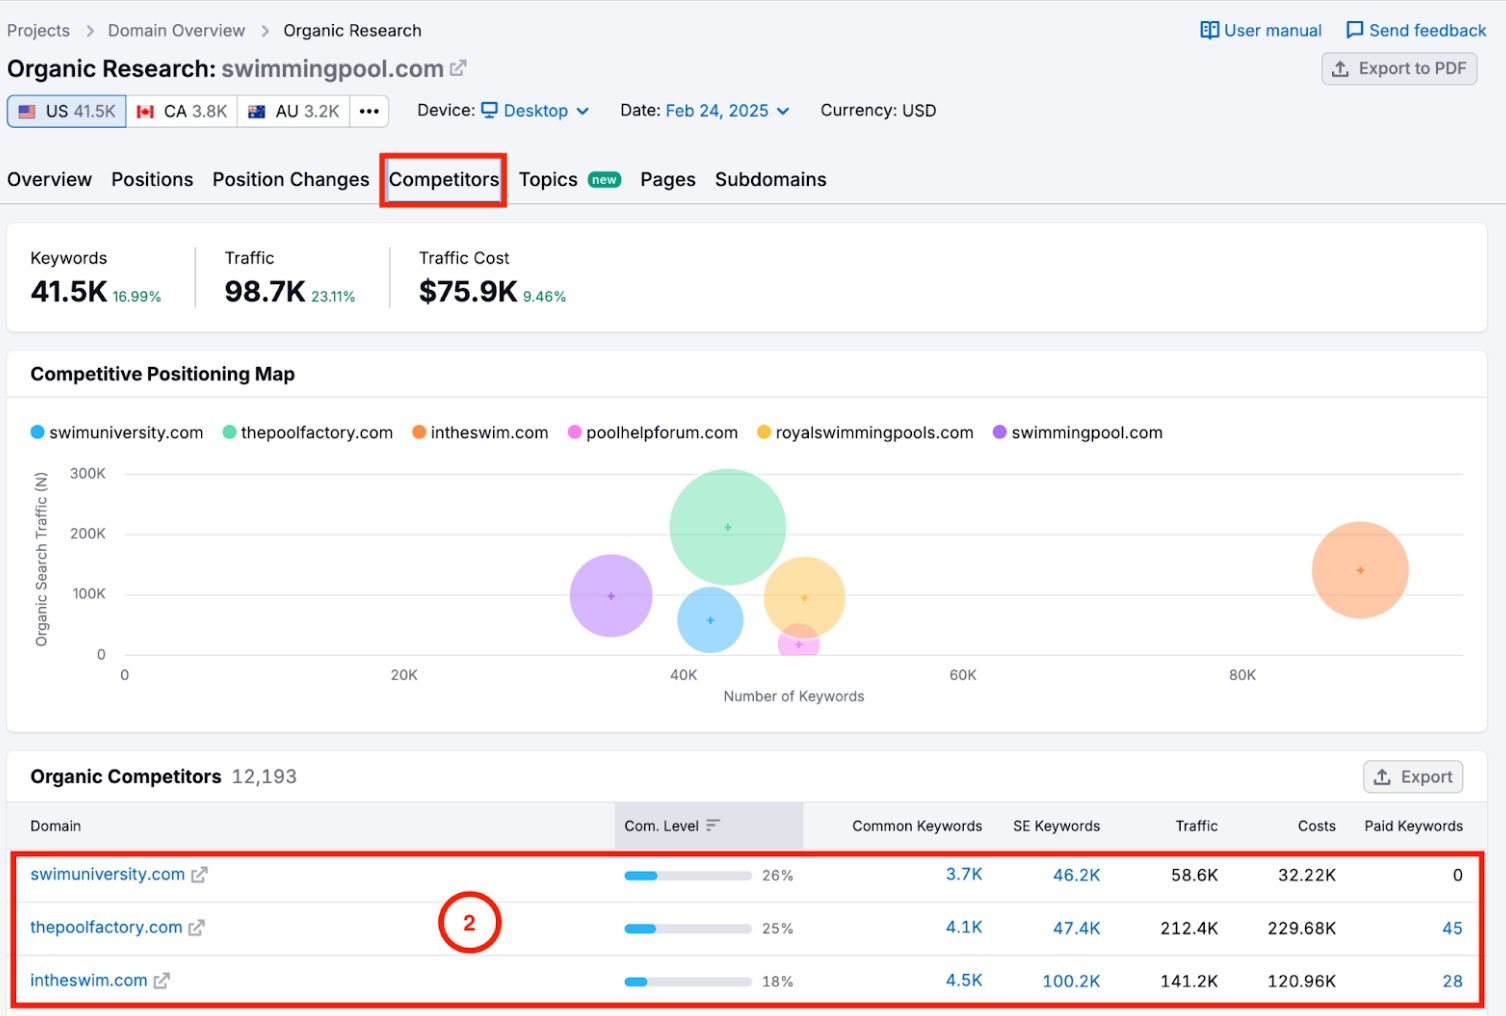Sort by Com. Level column icon

point(713,826)
